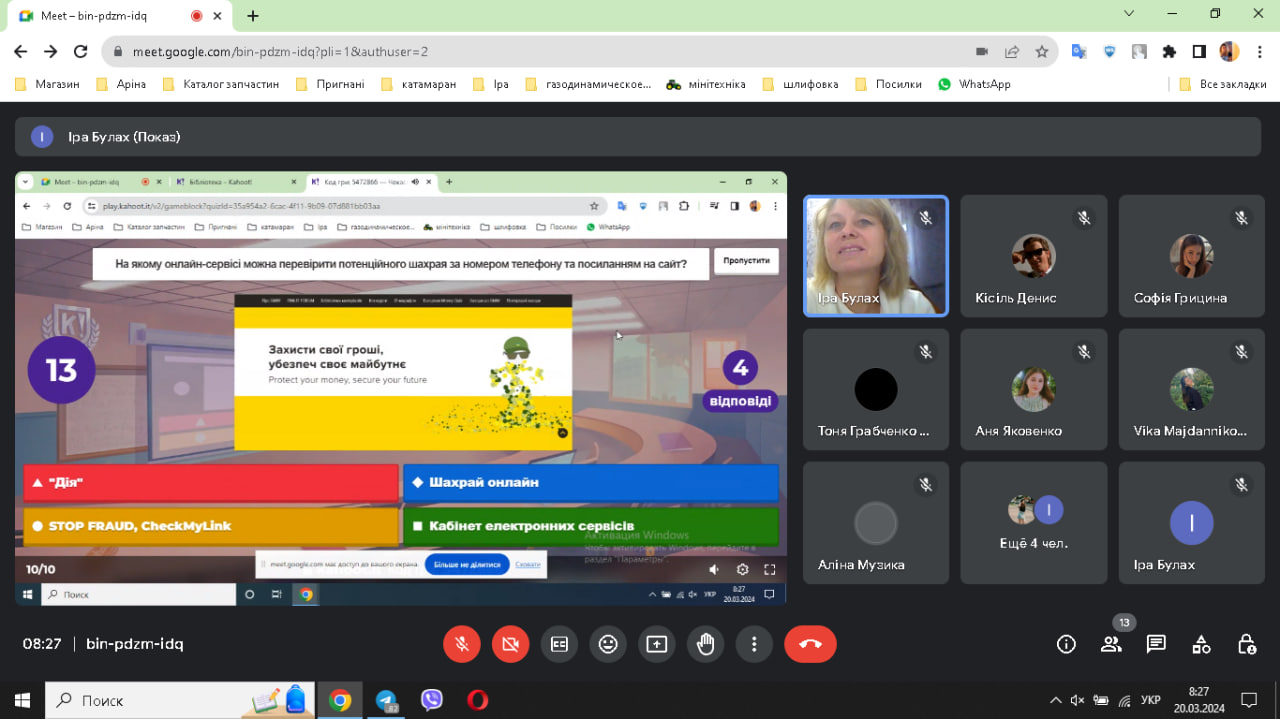1280x719 pixels.
Task: Show the participants list (13)
Action: pos(1111,644)
